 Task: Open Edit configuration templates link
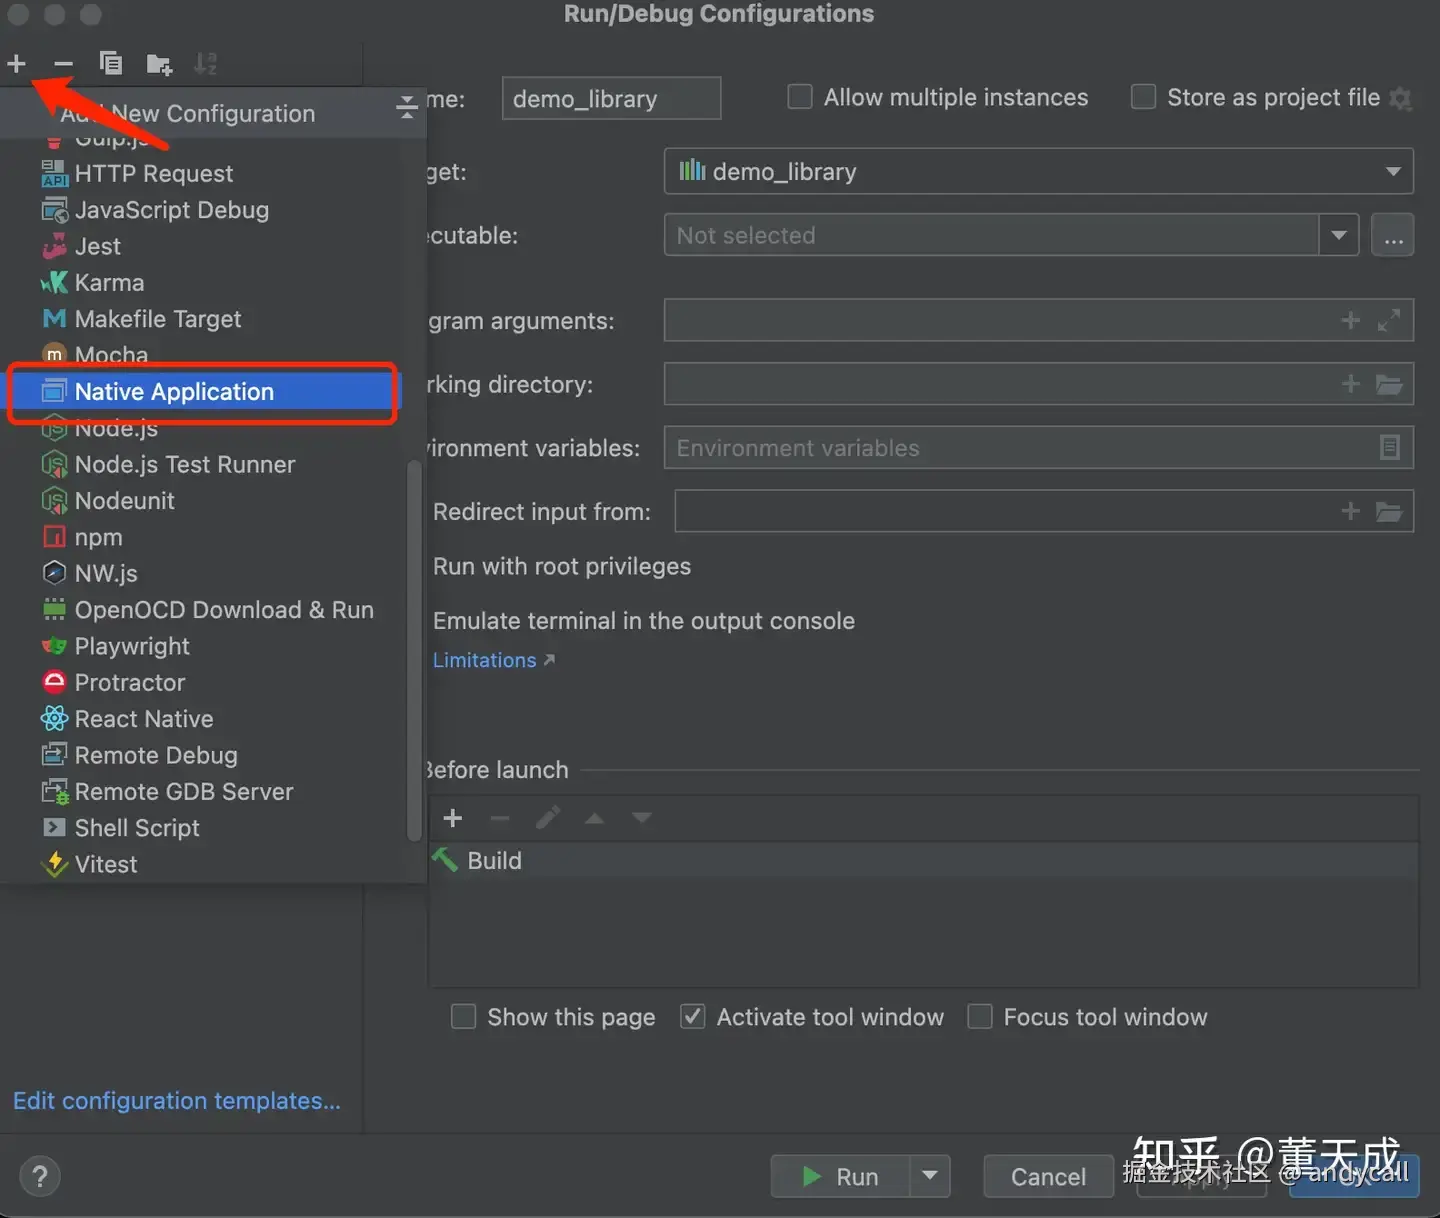[177, 1101]
